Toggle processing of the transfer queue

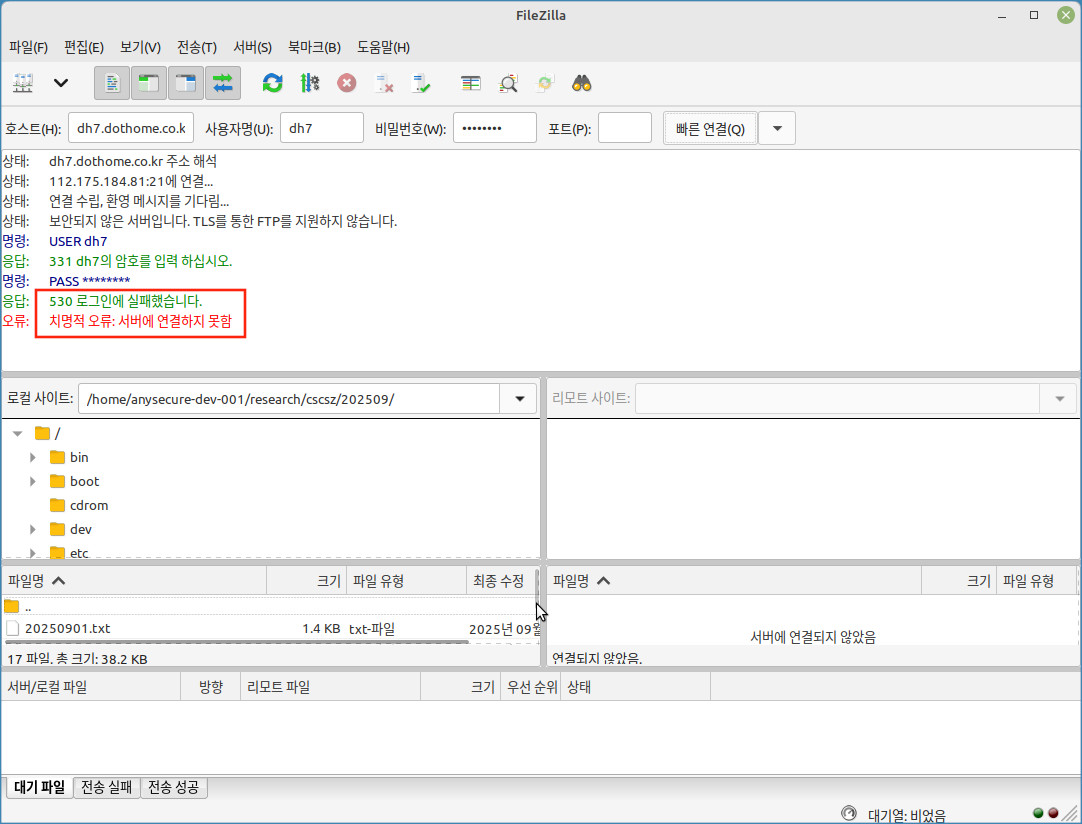click(x=309, y=83)
